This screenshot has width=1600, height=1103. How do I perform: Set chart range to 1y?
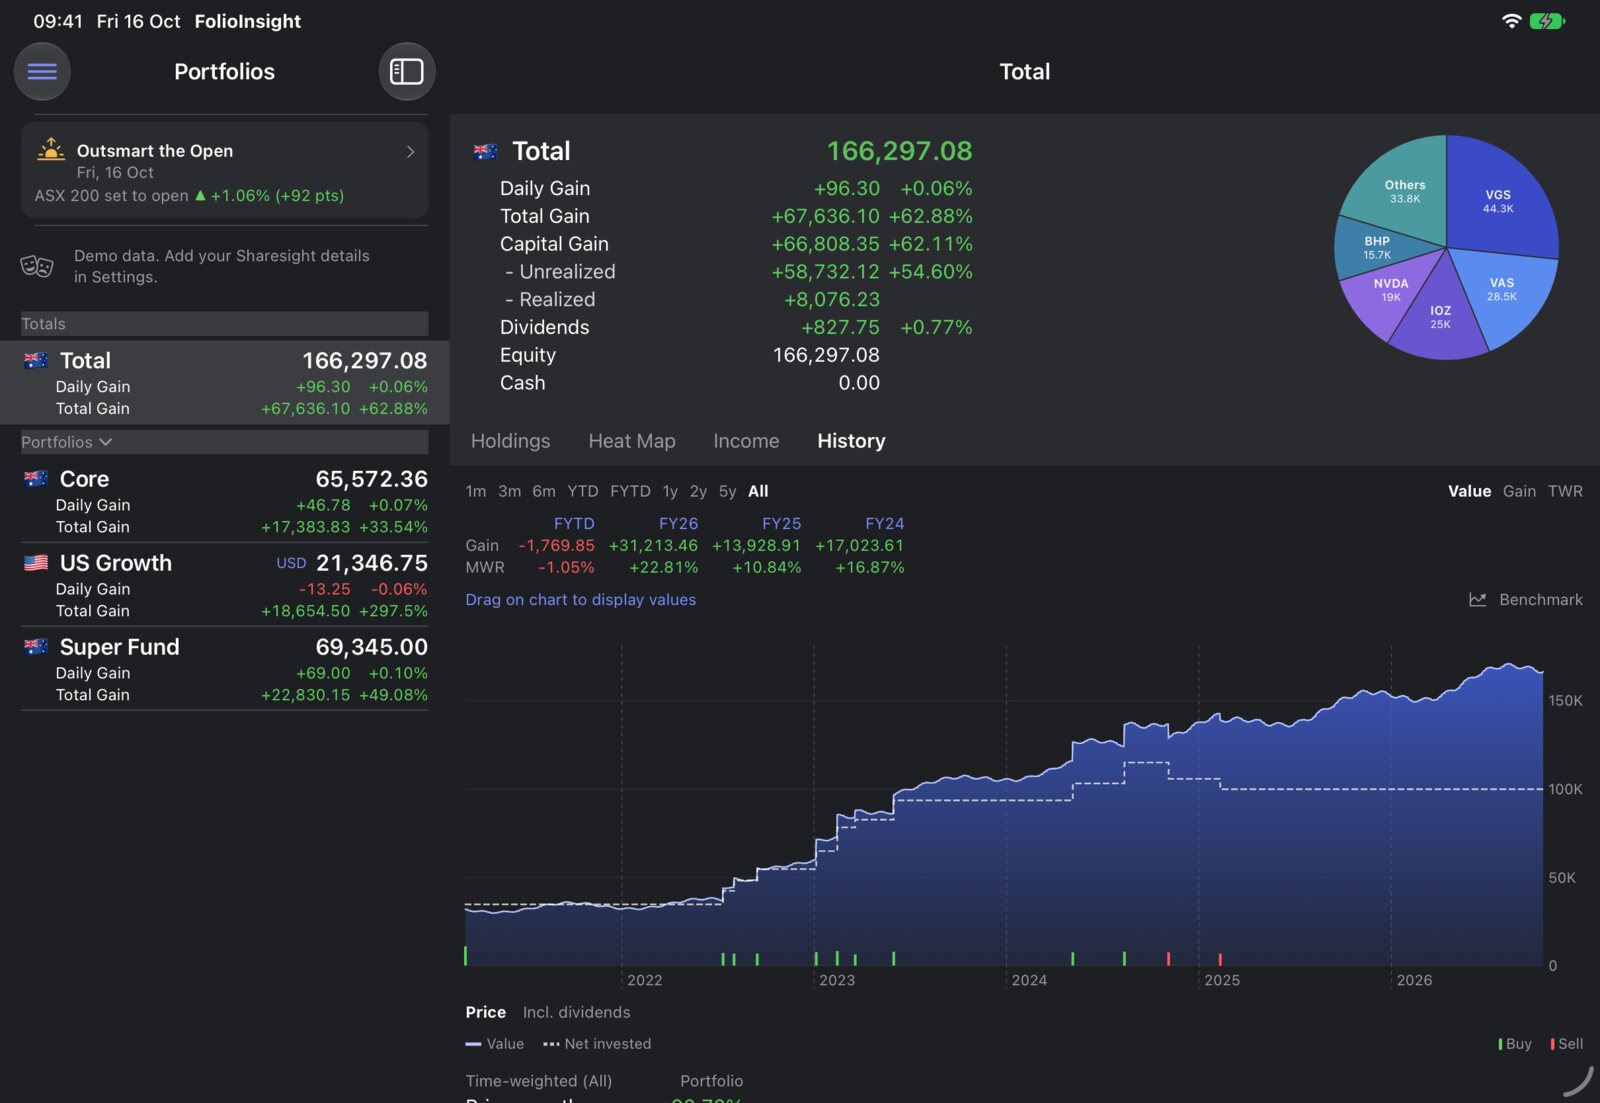point(670,491)
